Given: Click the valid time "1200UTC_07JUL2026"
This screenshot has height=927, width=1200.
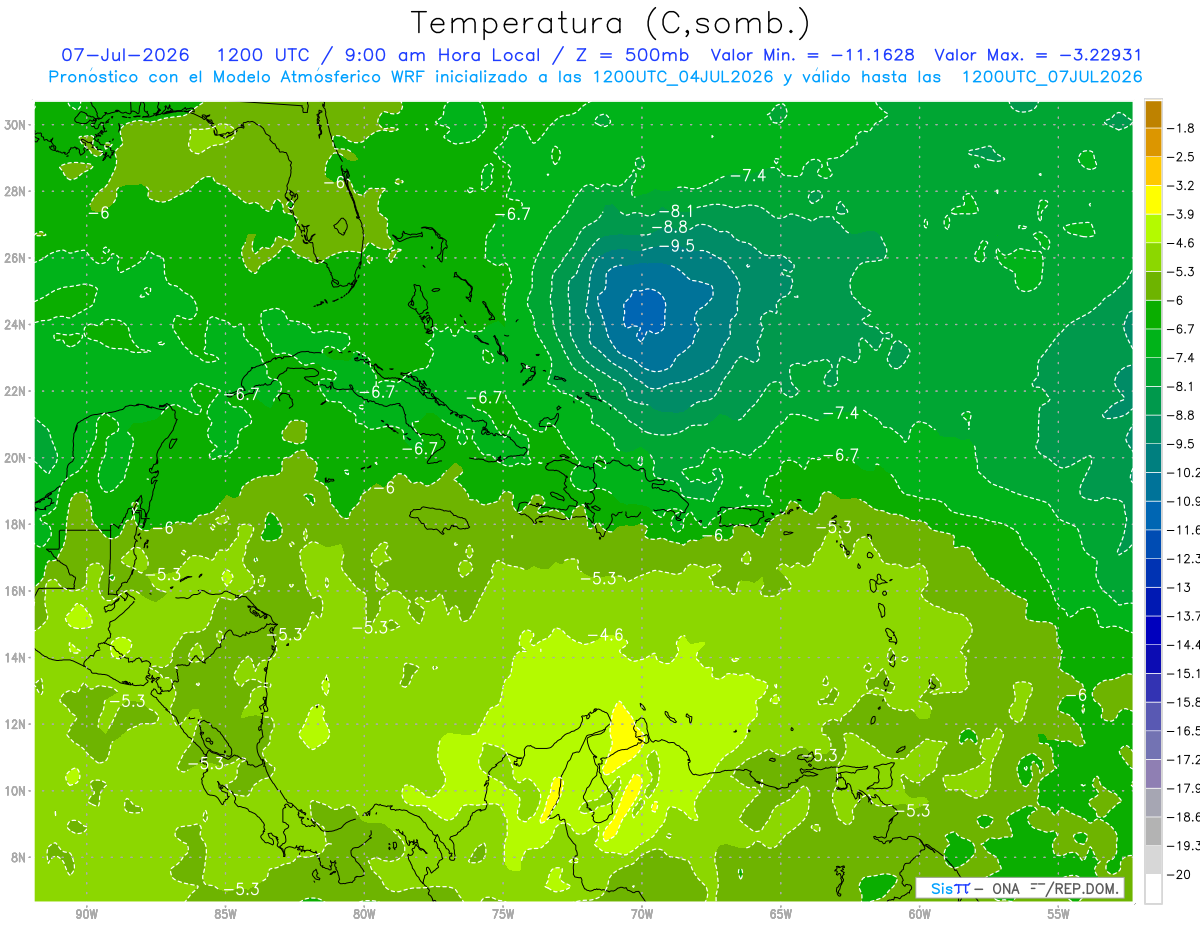Looking at the screenshot, I should [x=1052, y=77].
